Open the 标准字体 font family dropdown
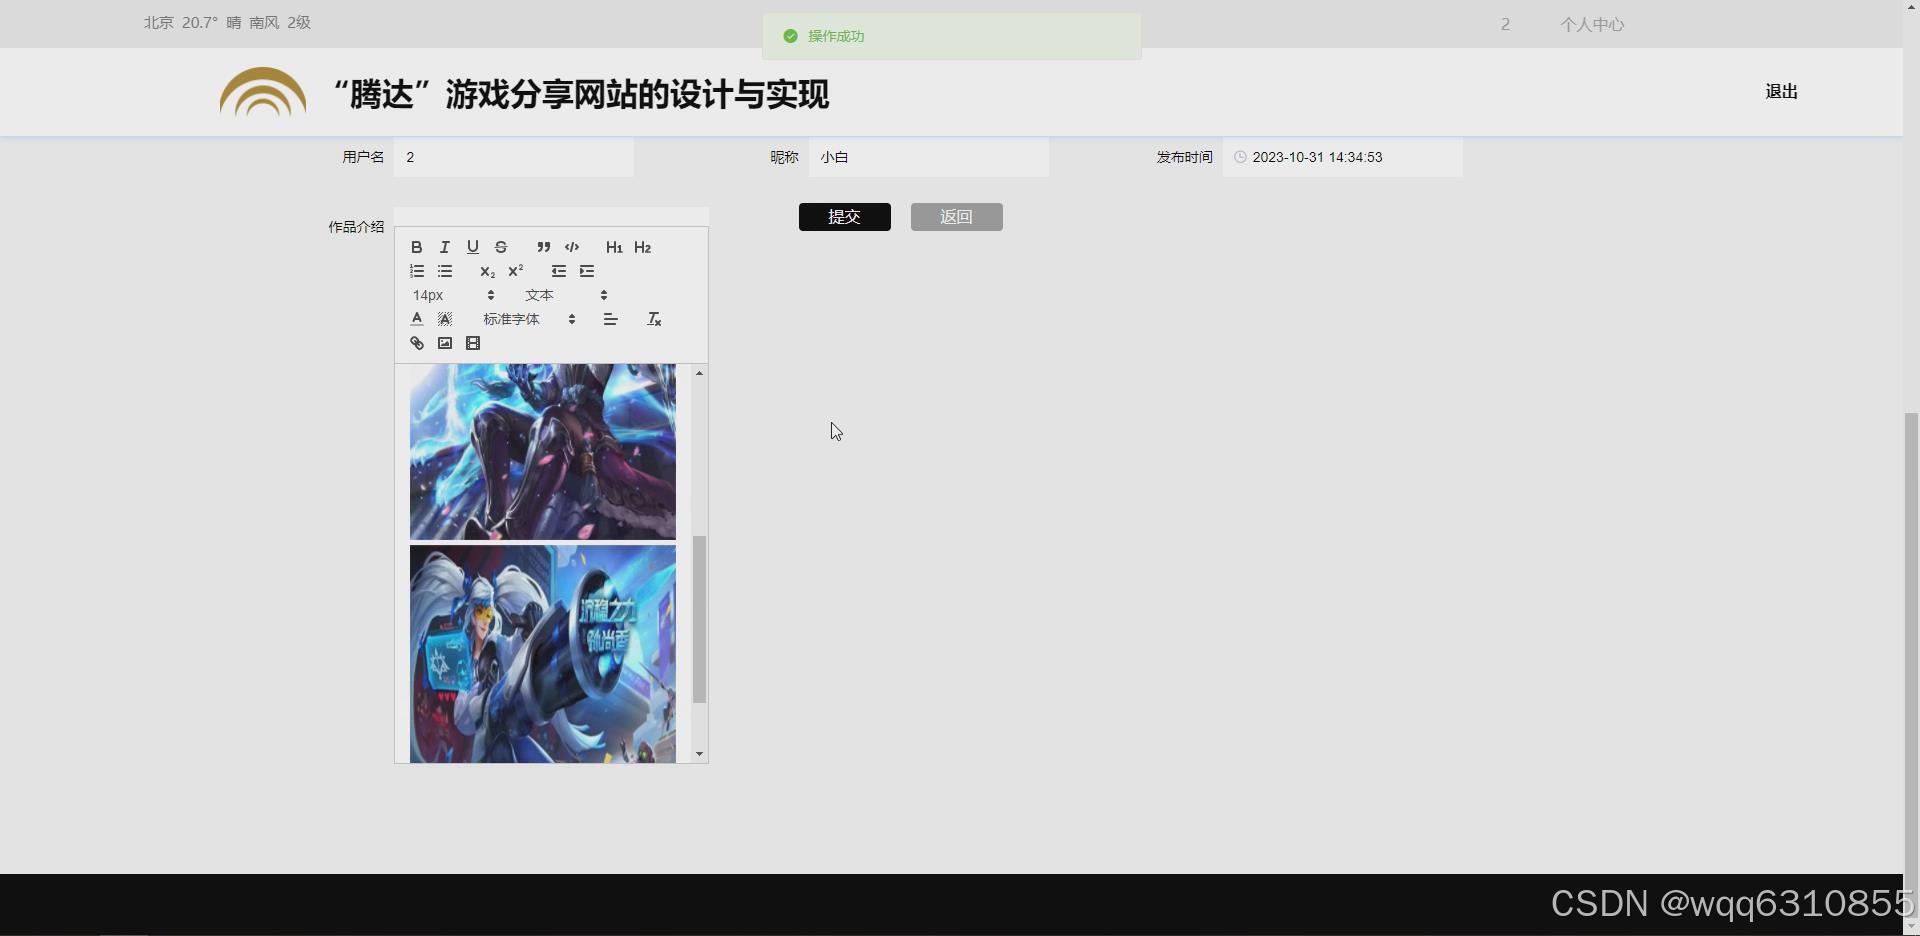 click(525, 319)
